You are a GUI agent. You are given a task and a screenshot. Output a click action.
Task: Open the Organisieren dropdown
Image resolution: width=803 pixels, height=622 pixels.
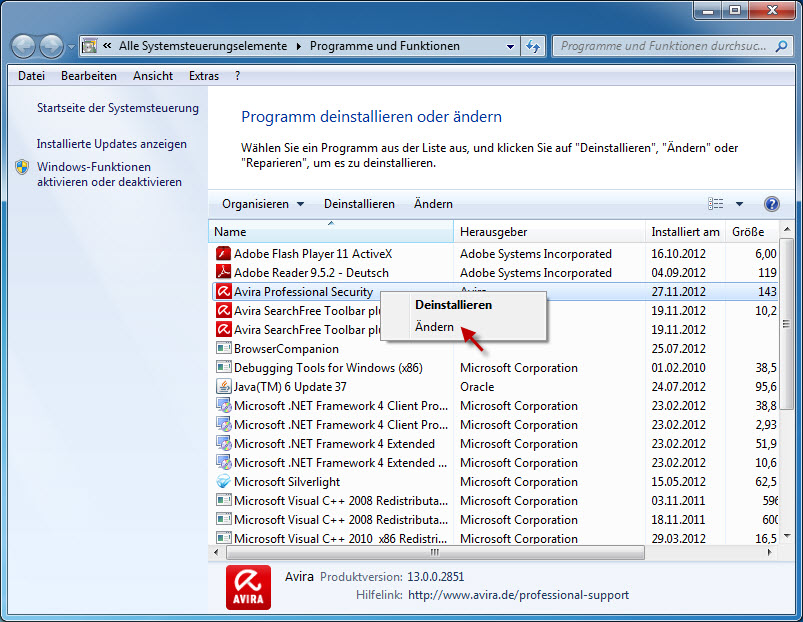point(263,204)
